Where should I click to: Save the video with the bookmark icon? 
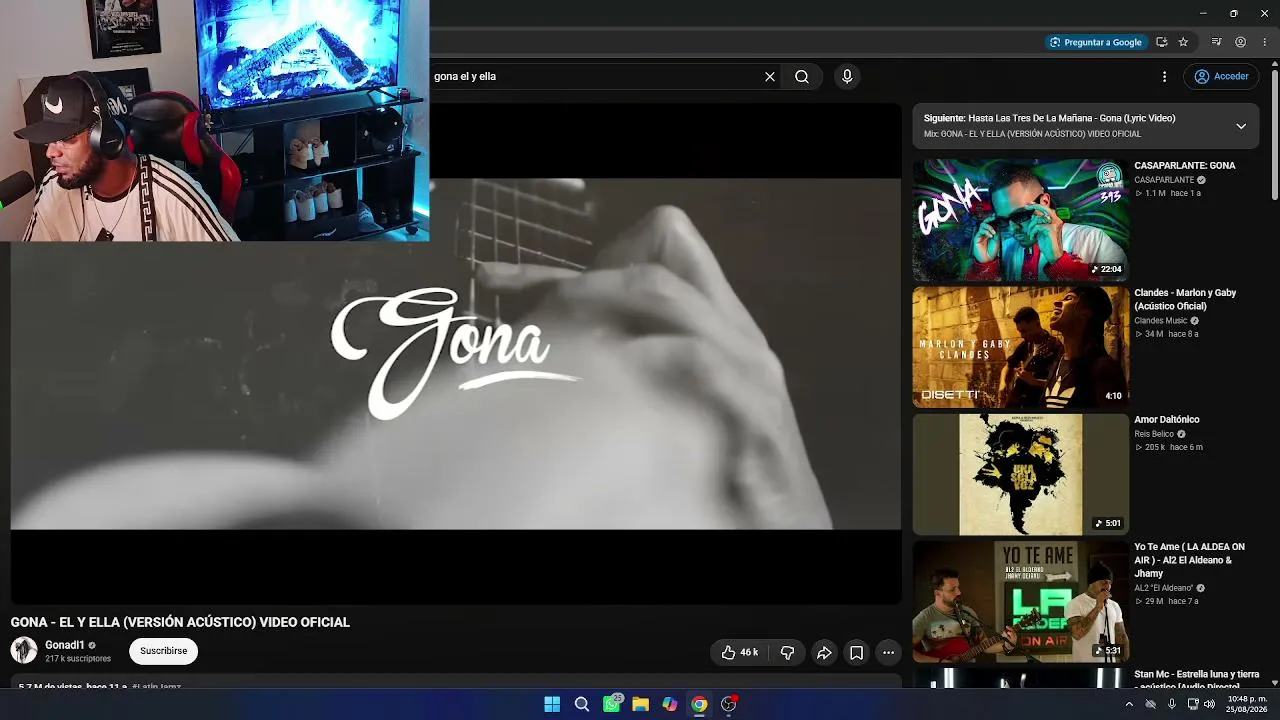pos(856,653)
